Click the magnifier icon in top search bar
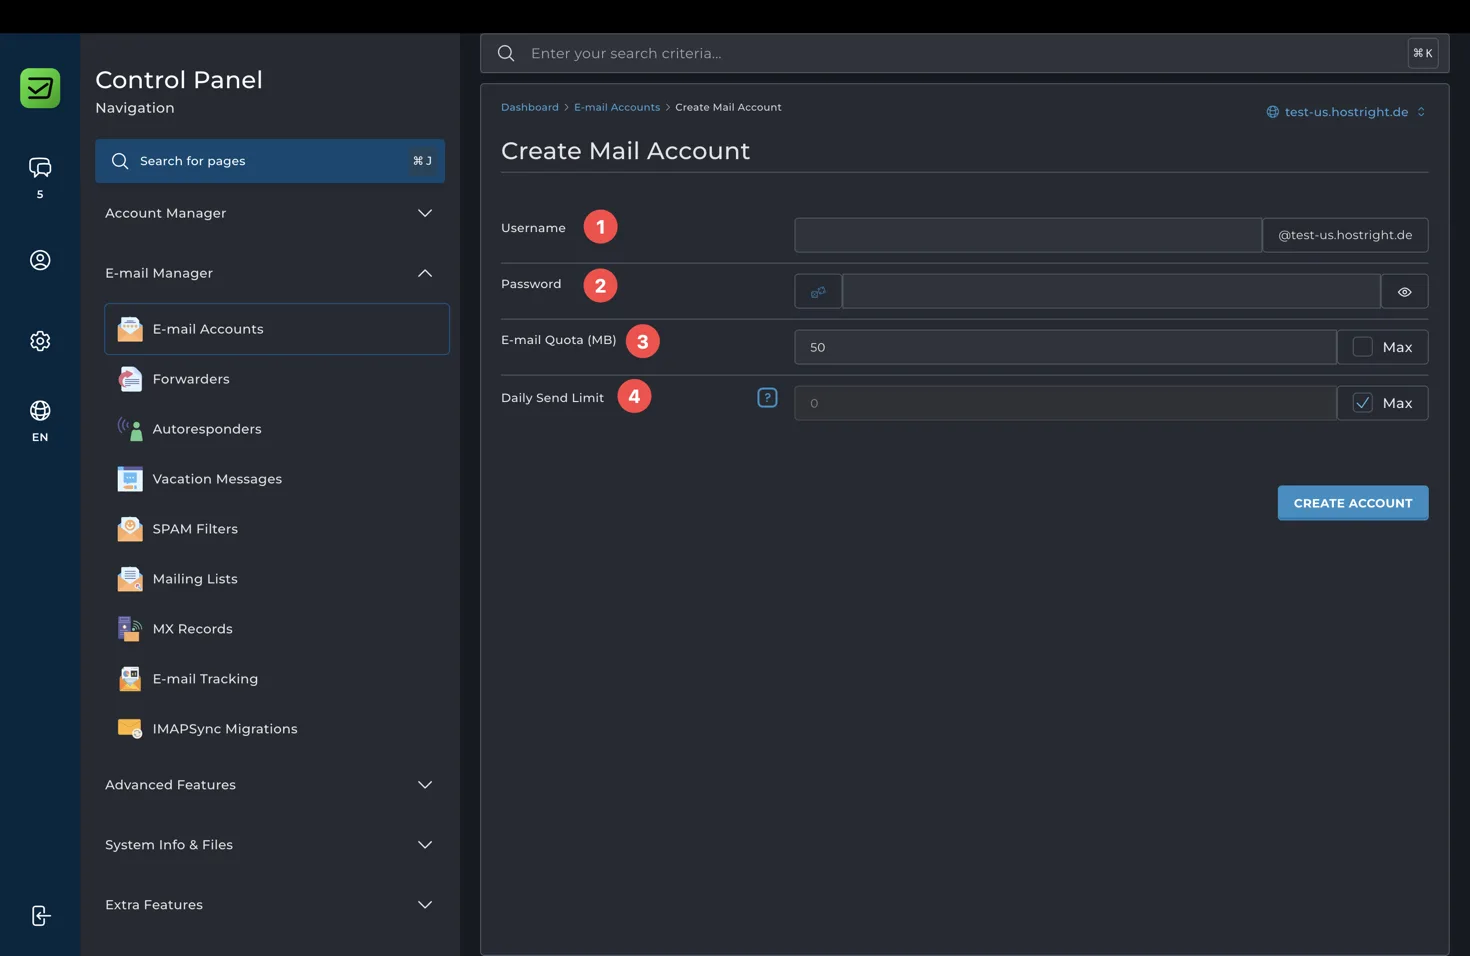Viewport: 1470px width, 956px height. 506,53
